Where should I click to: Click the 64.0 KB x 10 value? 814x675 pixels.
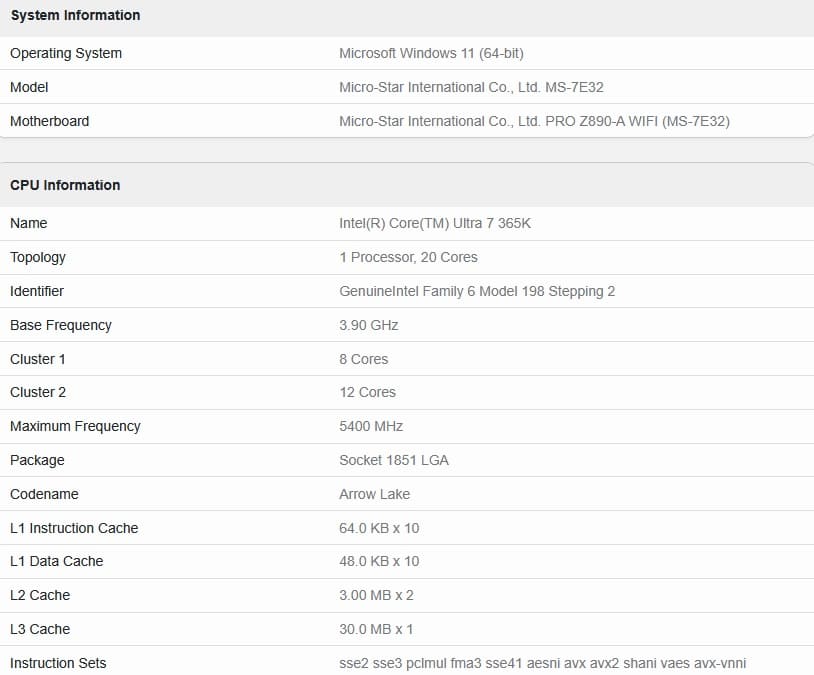(x=379, y=529)
